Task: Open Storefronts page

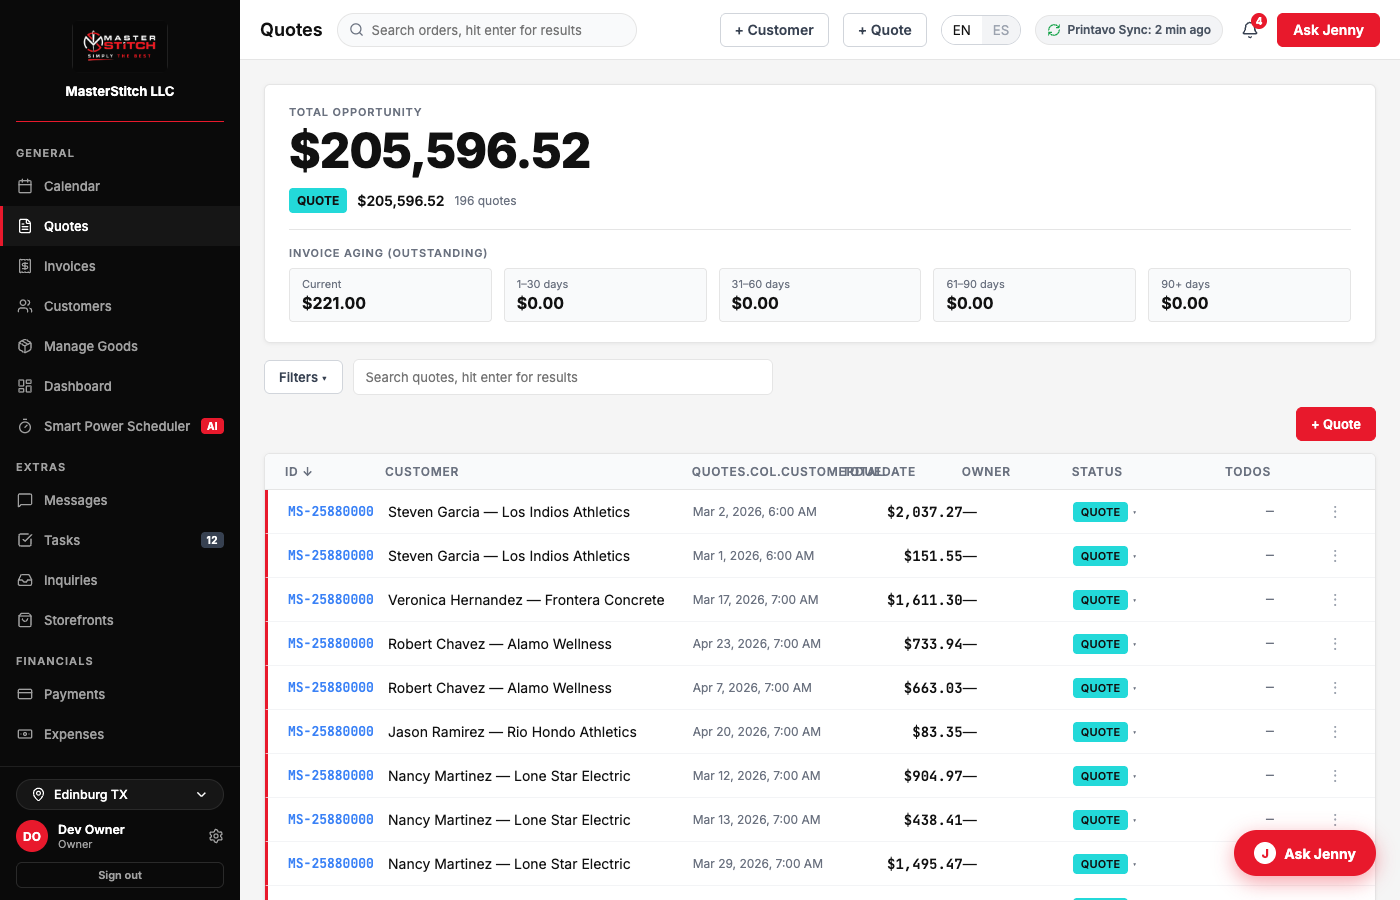Action: [x=120, y=620]
